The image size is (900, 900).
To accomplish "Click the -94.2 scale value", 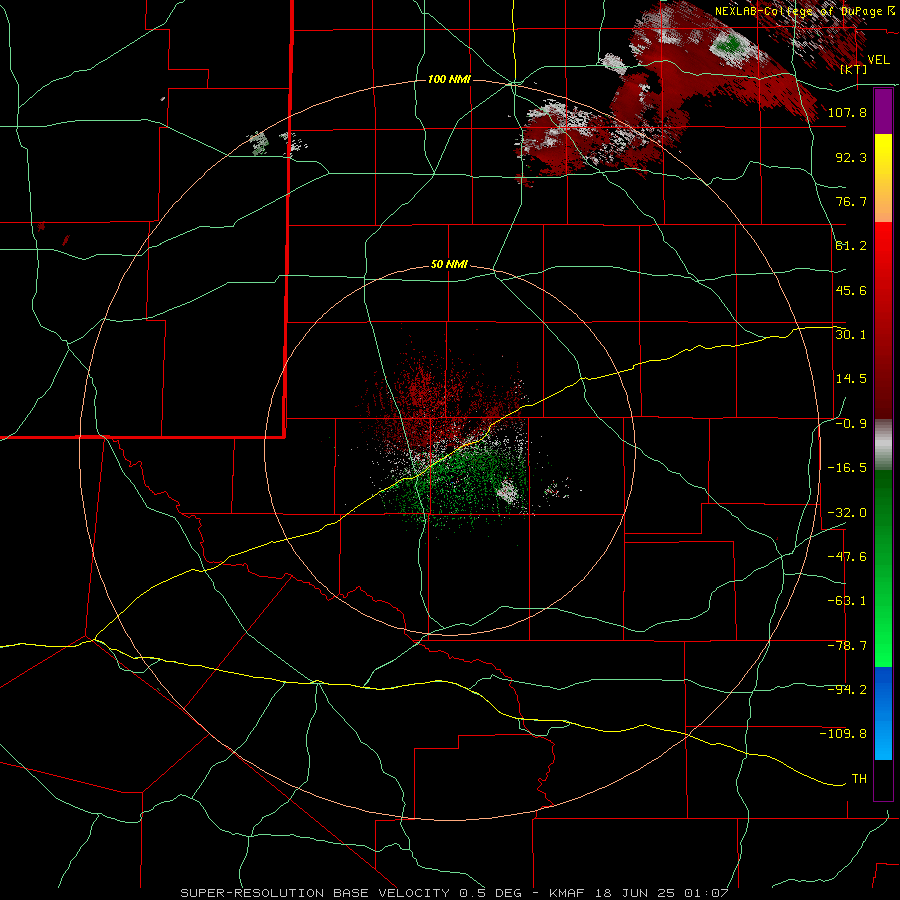I will (x=847, y=689).
